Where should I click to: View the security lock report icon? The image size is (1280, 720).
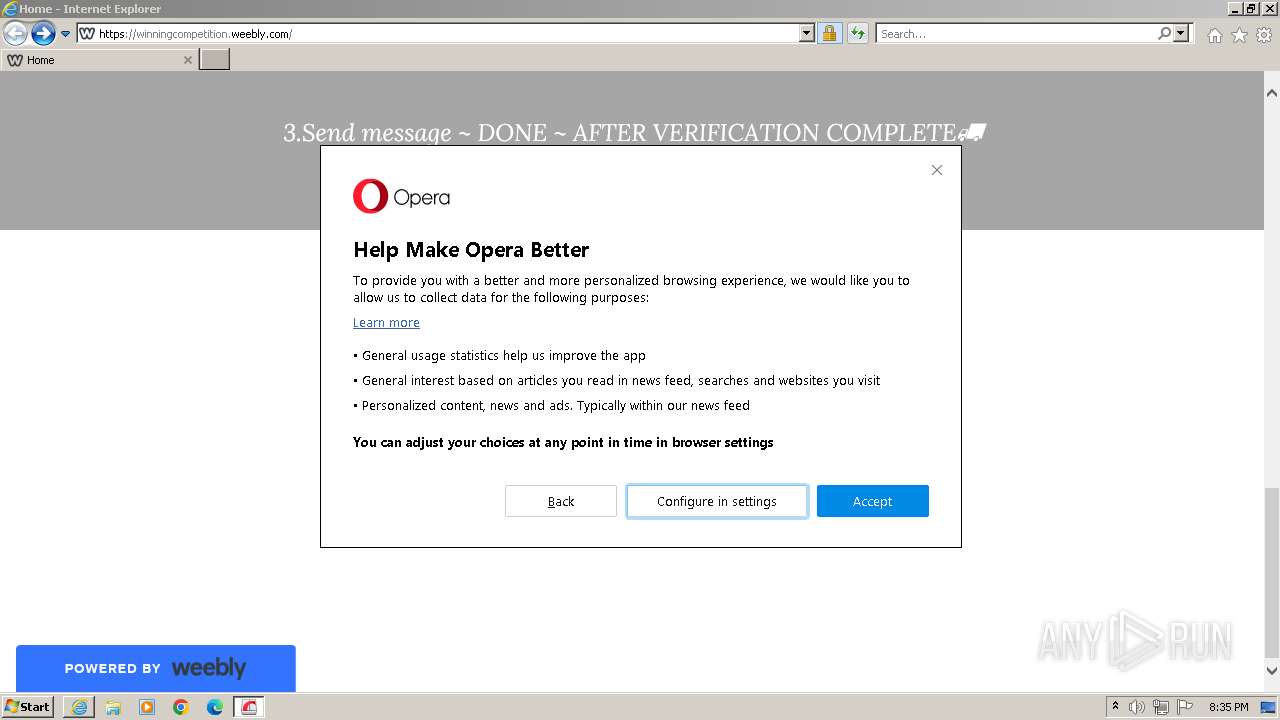(829, 33)
